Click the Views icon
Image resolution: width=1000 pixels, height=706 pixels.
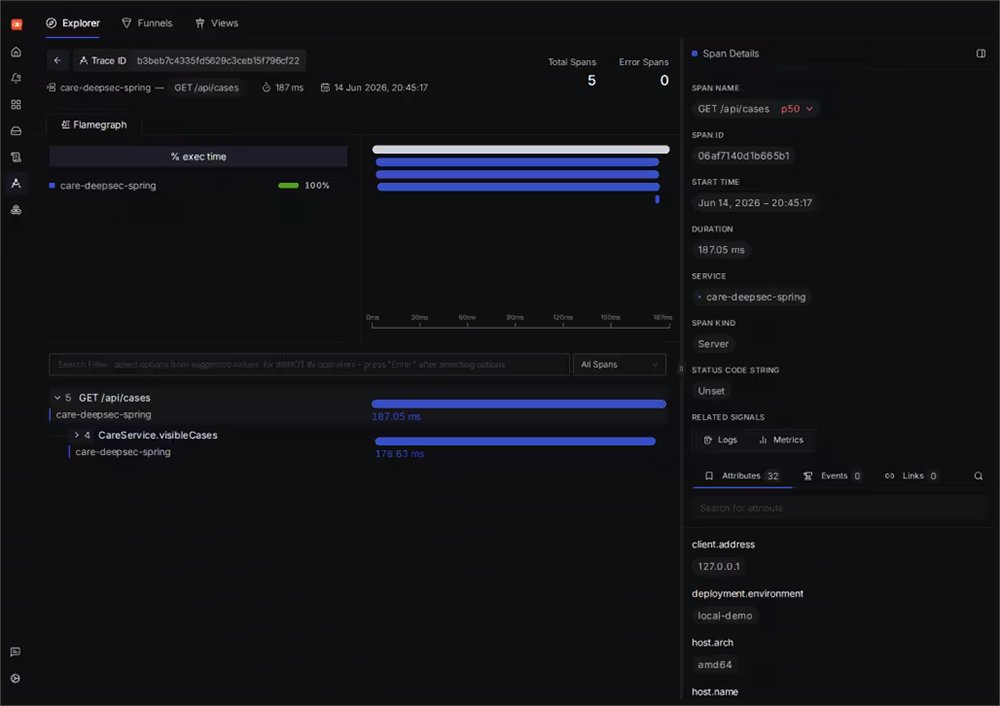click(x=200, y=23)
